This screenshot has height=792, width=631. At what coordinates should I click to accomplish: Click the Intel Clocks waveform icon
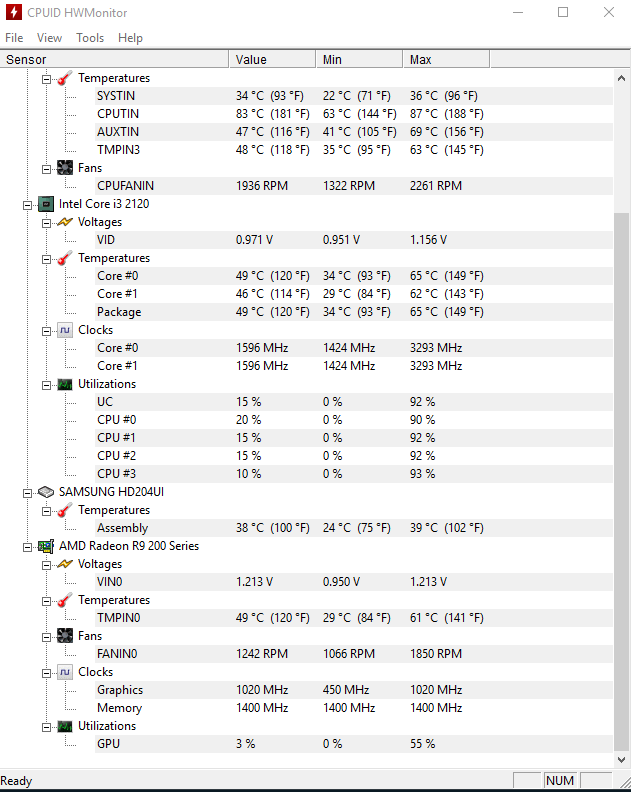pos(65,330)
